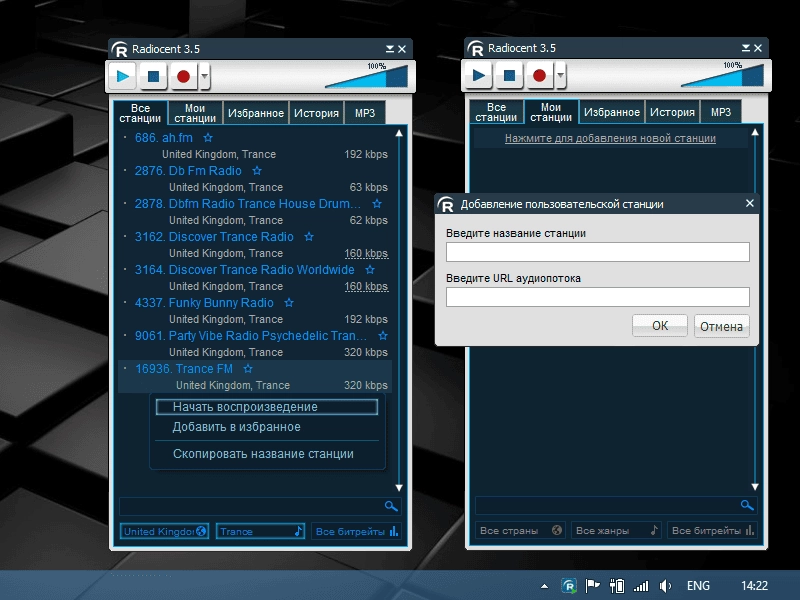Viewport: 800px width, 600px height.
Task: Click 160 kbps under Discover Trance Radio Worldwide
Action: click(366, 286)
